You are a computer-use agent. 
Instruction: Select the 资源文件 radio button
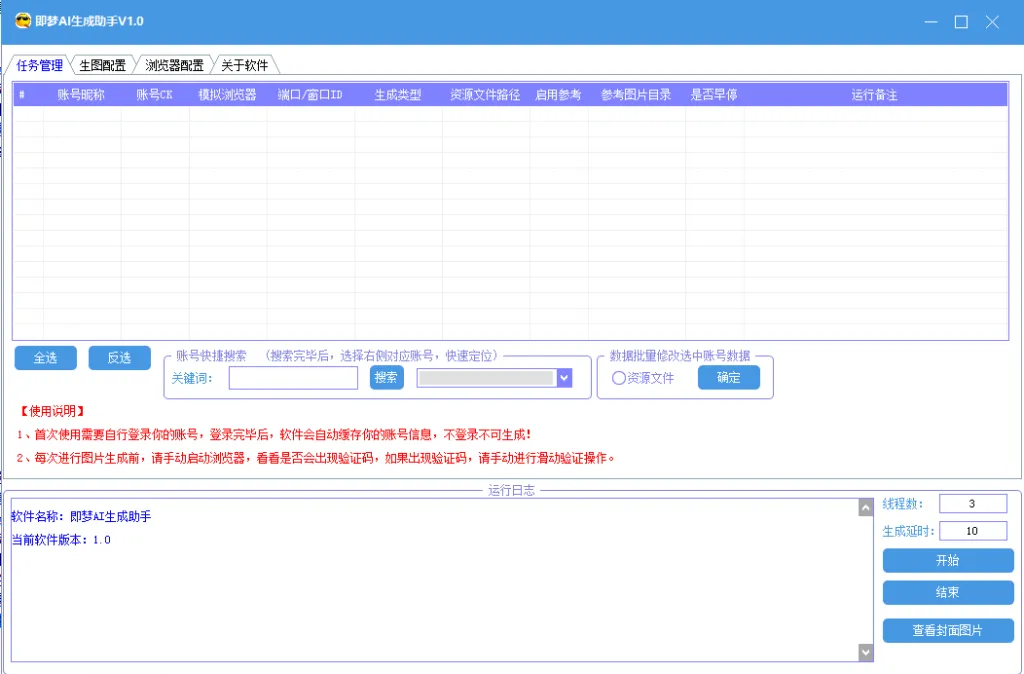(618, 378)
